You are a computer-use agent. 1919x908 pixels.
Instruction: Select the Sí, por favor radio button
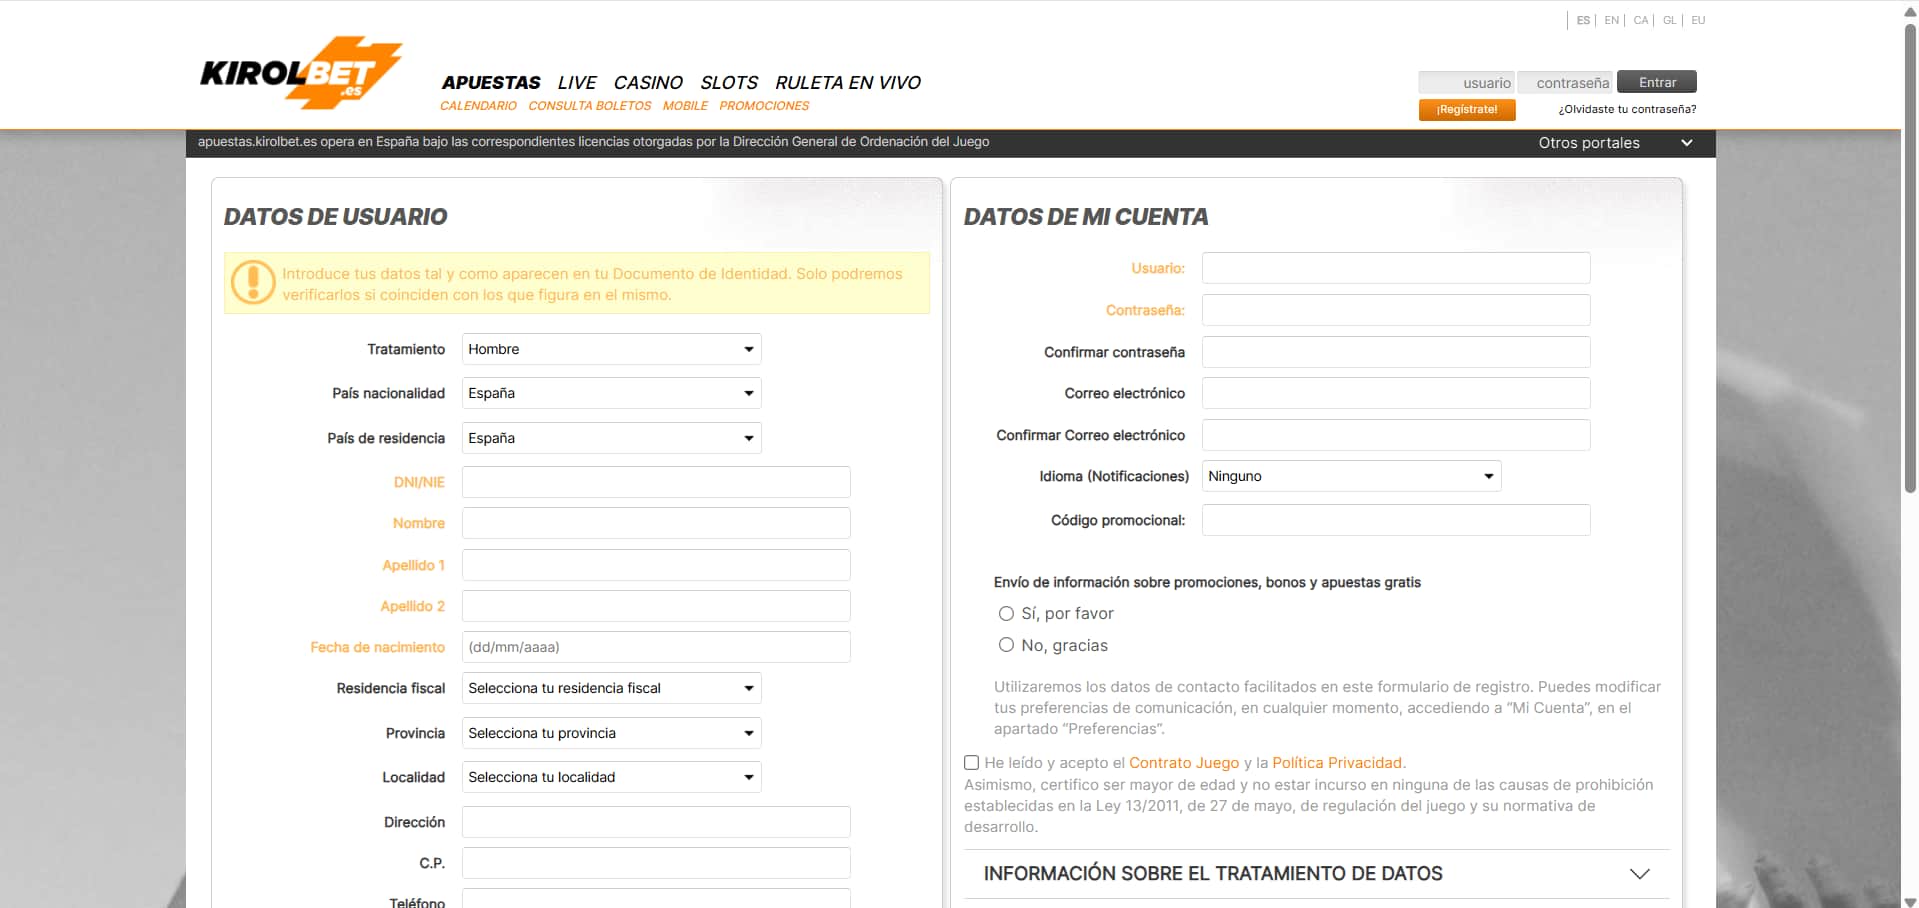click(1006, 613)
